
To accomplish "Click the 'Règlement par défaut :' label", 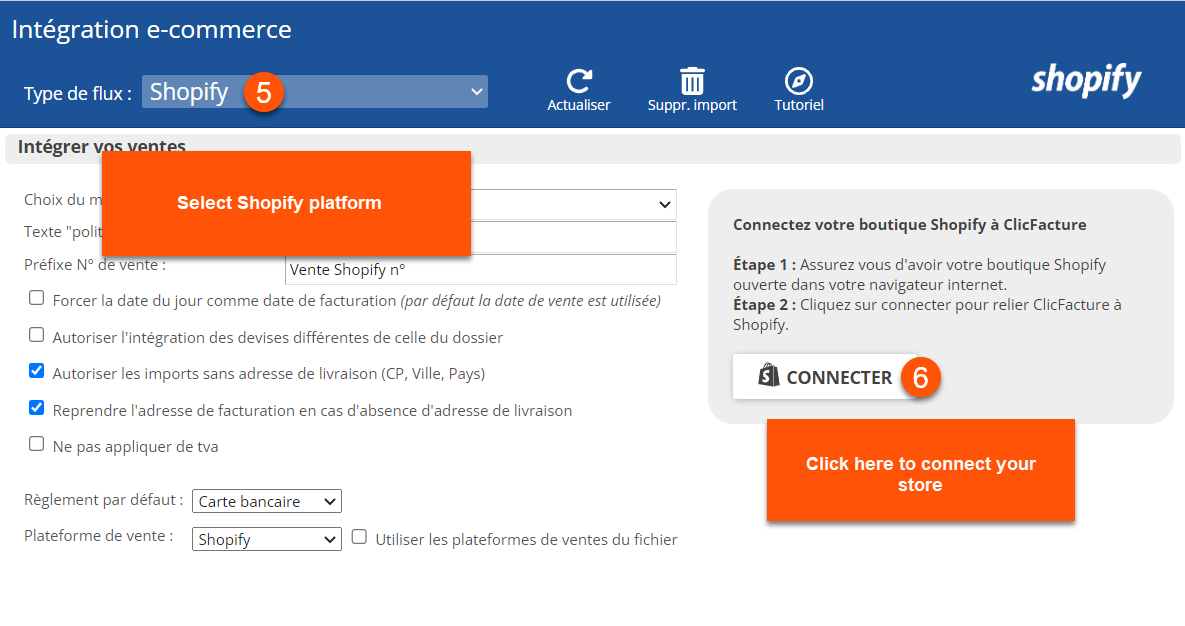I will click(104, 500).
